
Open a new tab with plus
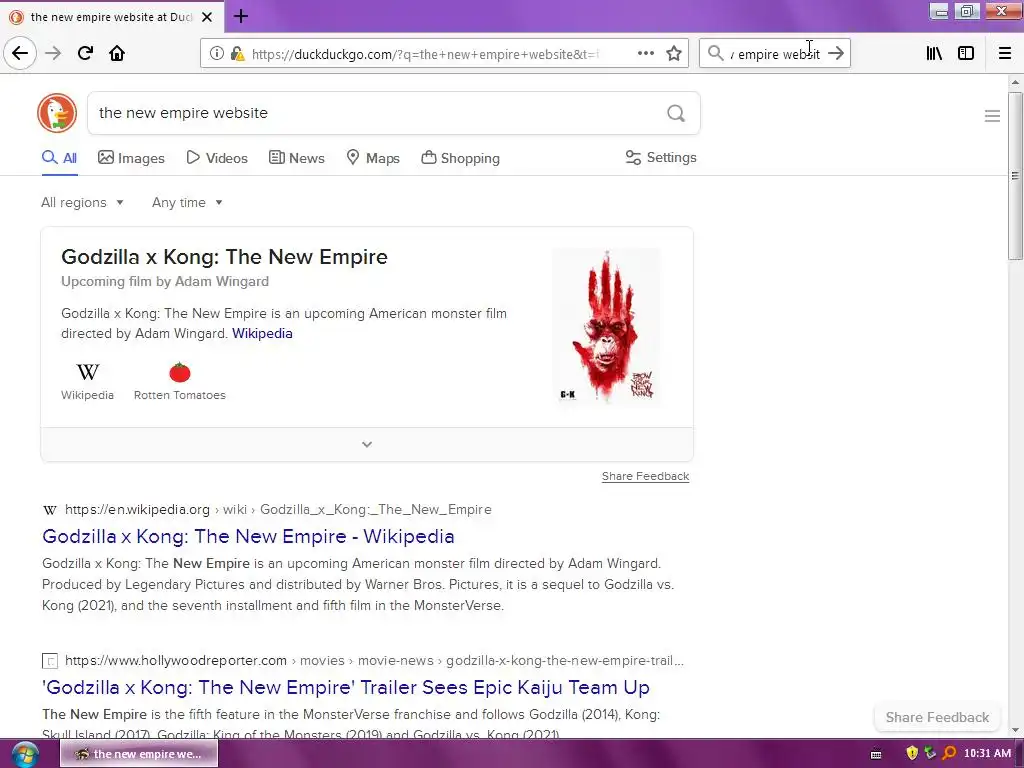click(x=241, y=16)
